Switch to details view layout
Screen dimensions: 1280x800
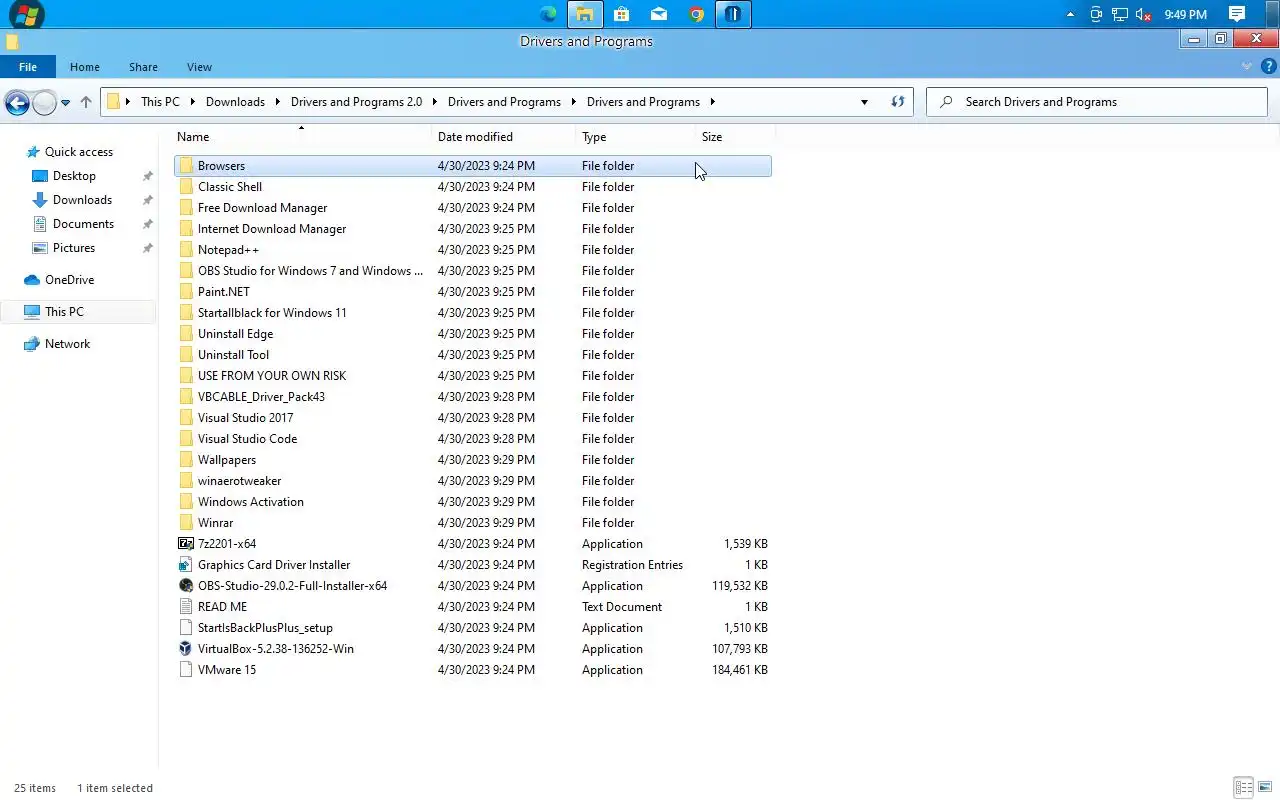(1243, 788)
